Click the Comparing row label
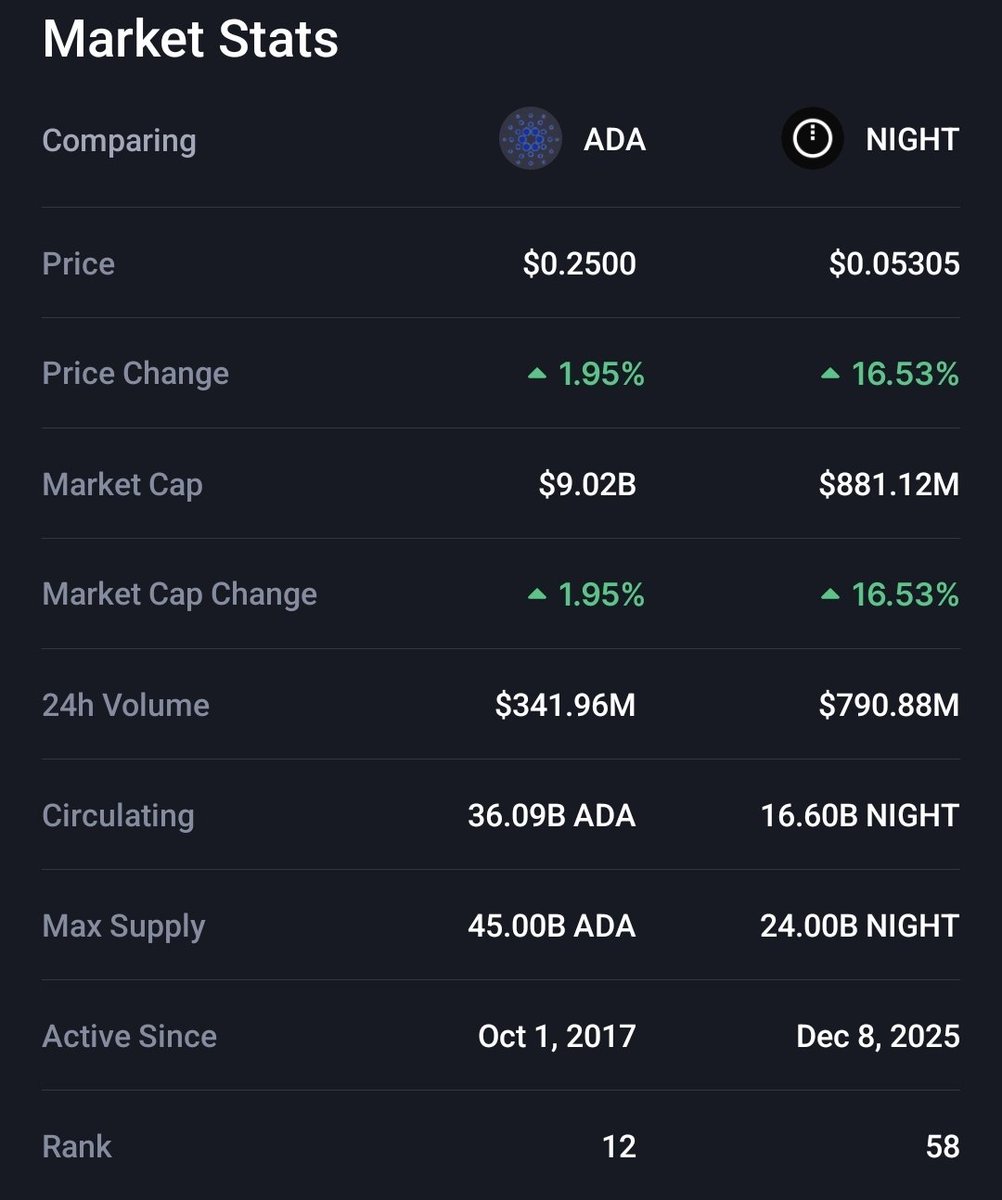This screenshot has height=1200, width=1002. [119, 141]
